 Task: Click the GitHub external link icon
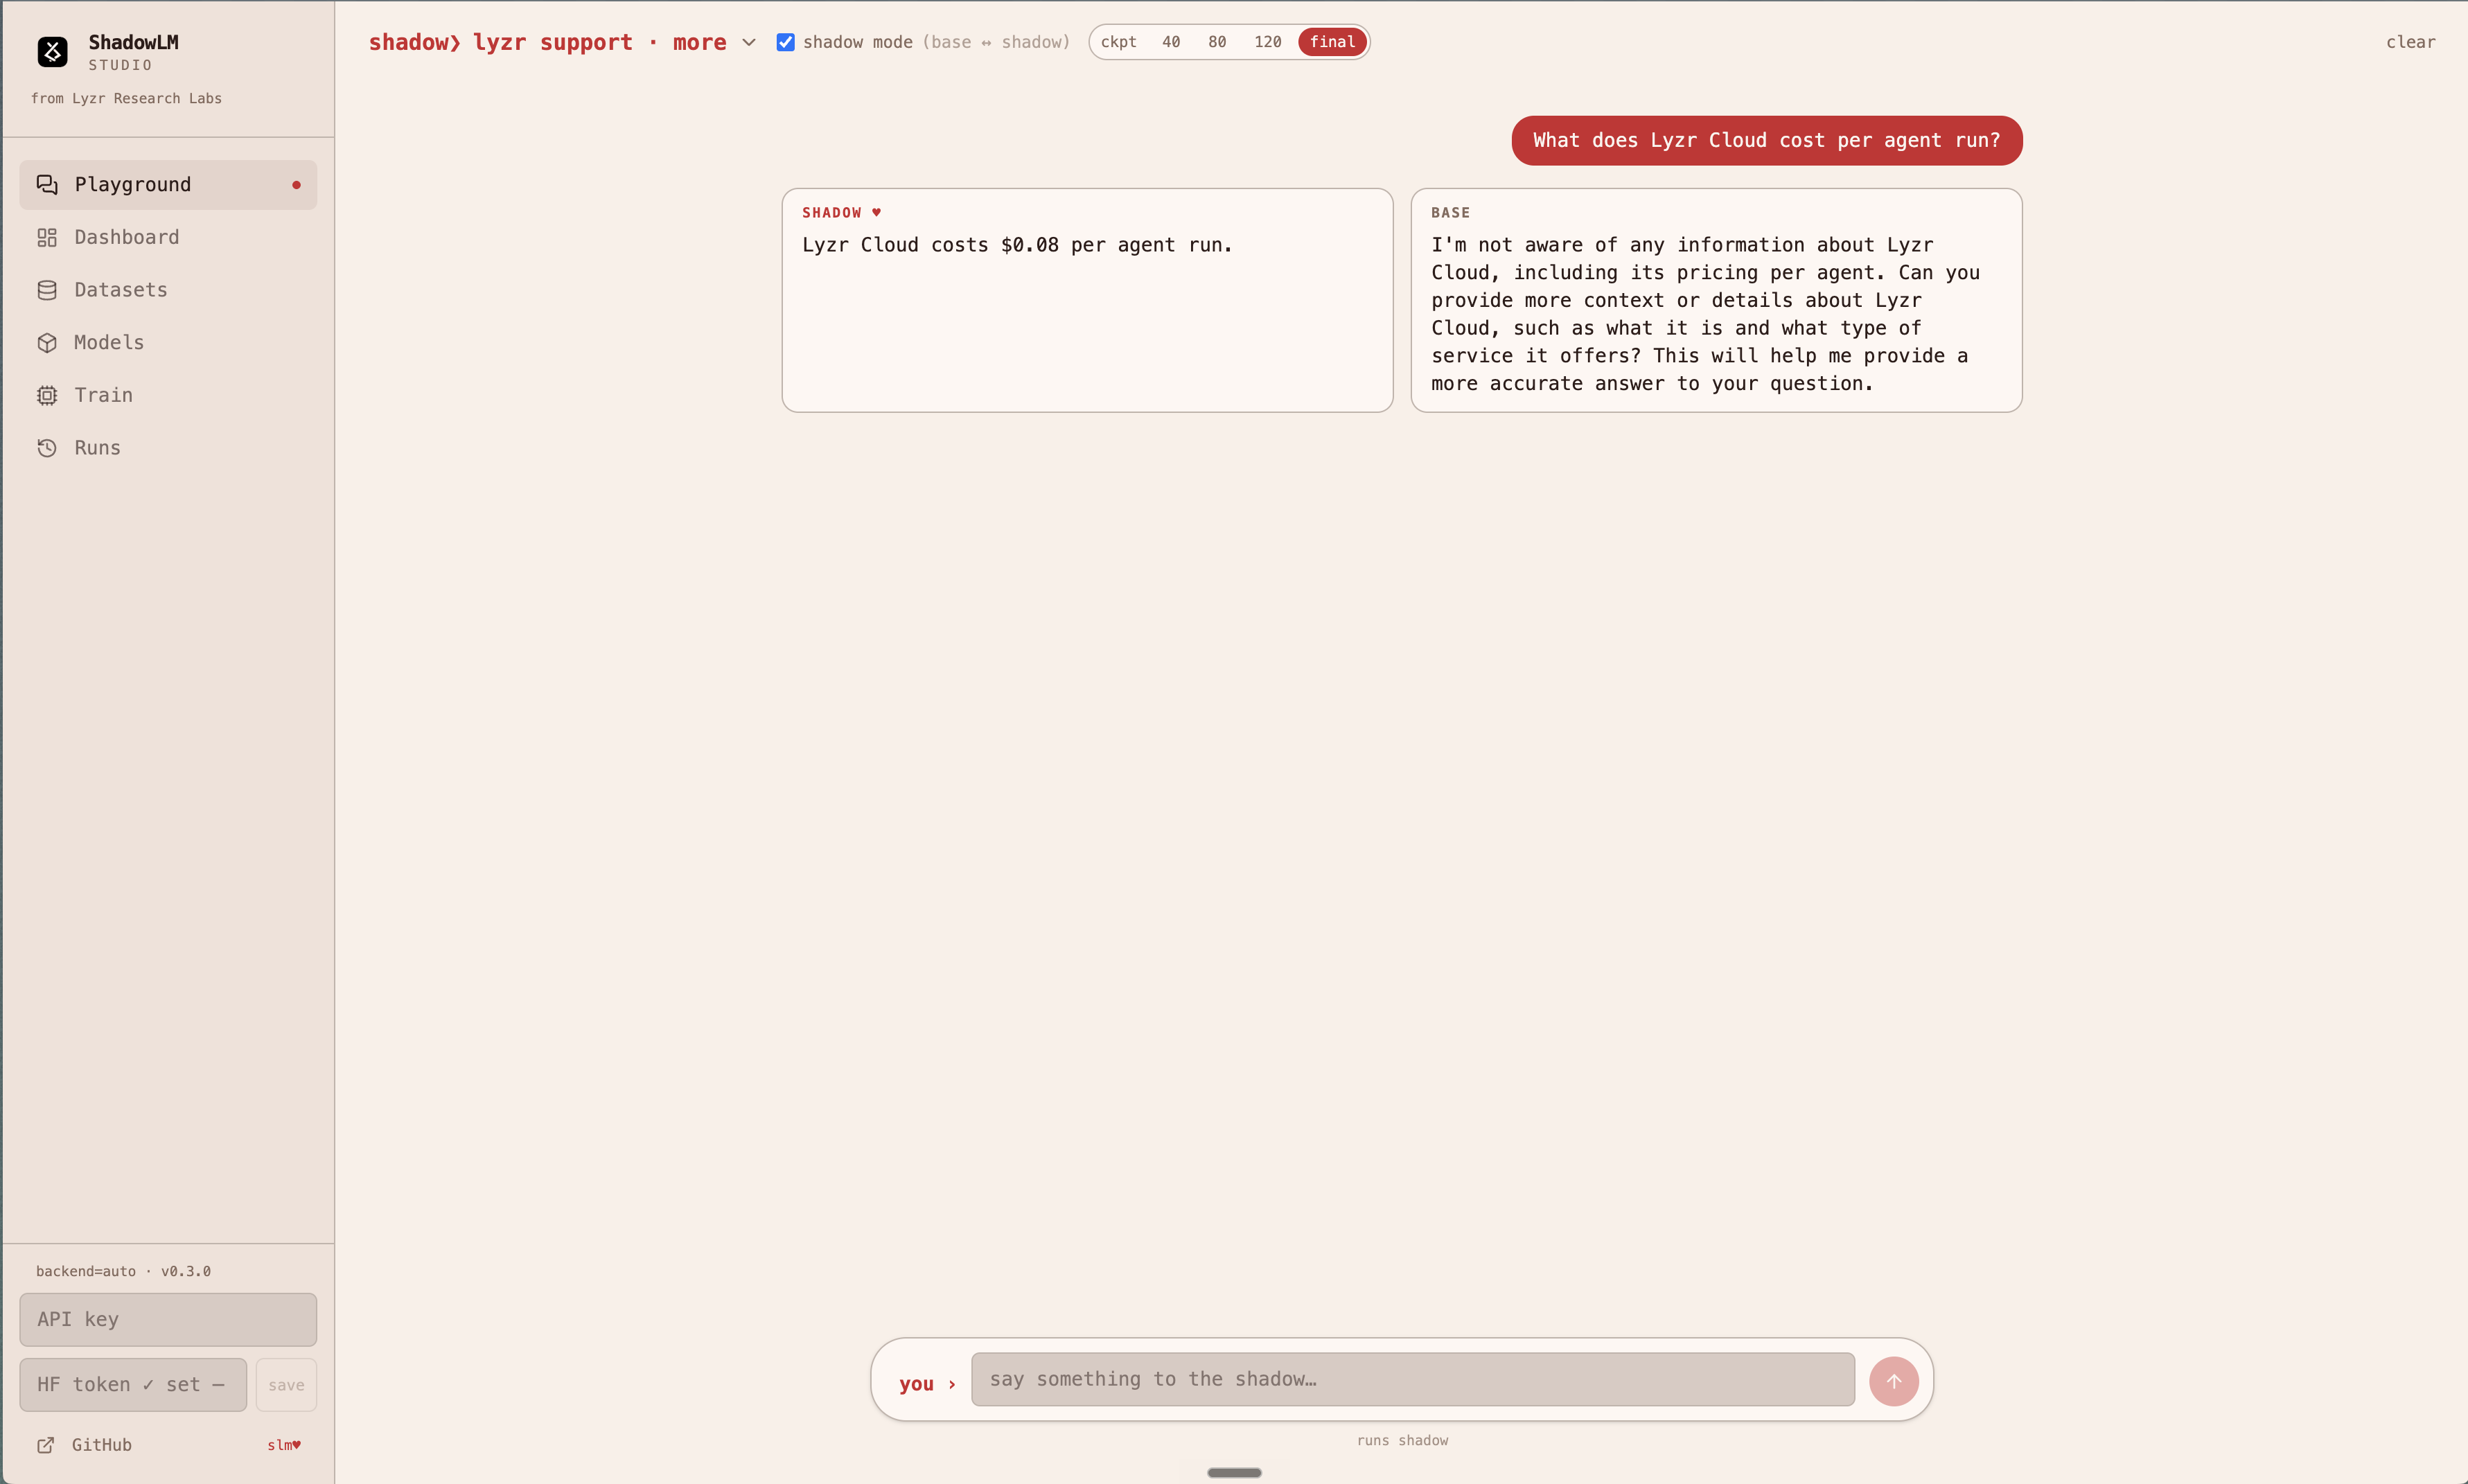click(46, 1445)
